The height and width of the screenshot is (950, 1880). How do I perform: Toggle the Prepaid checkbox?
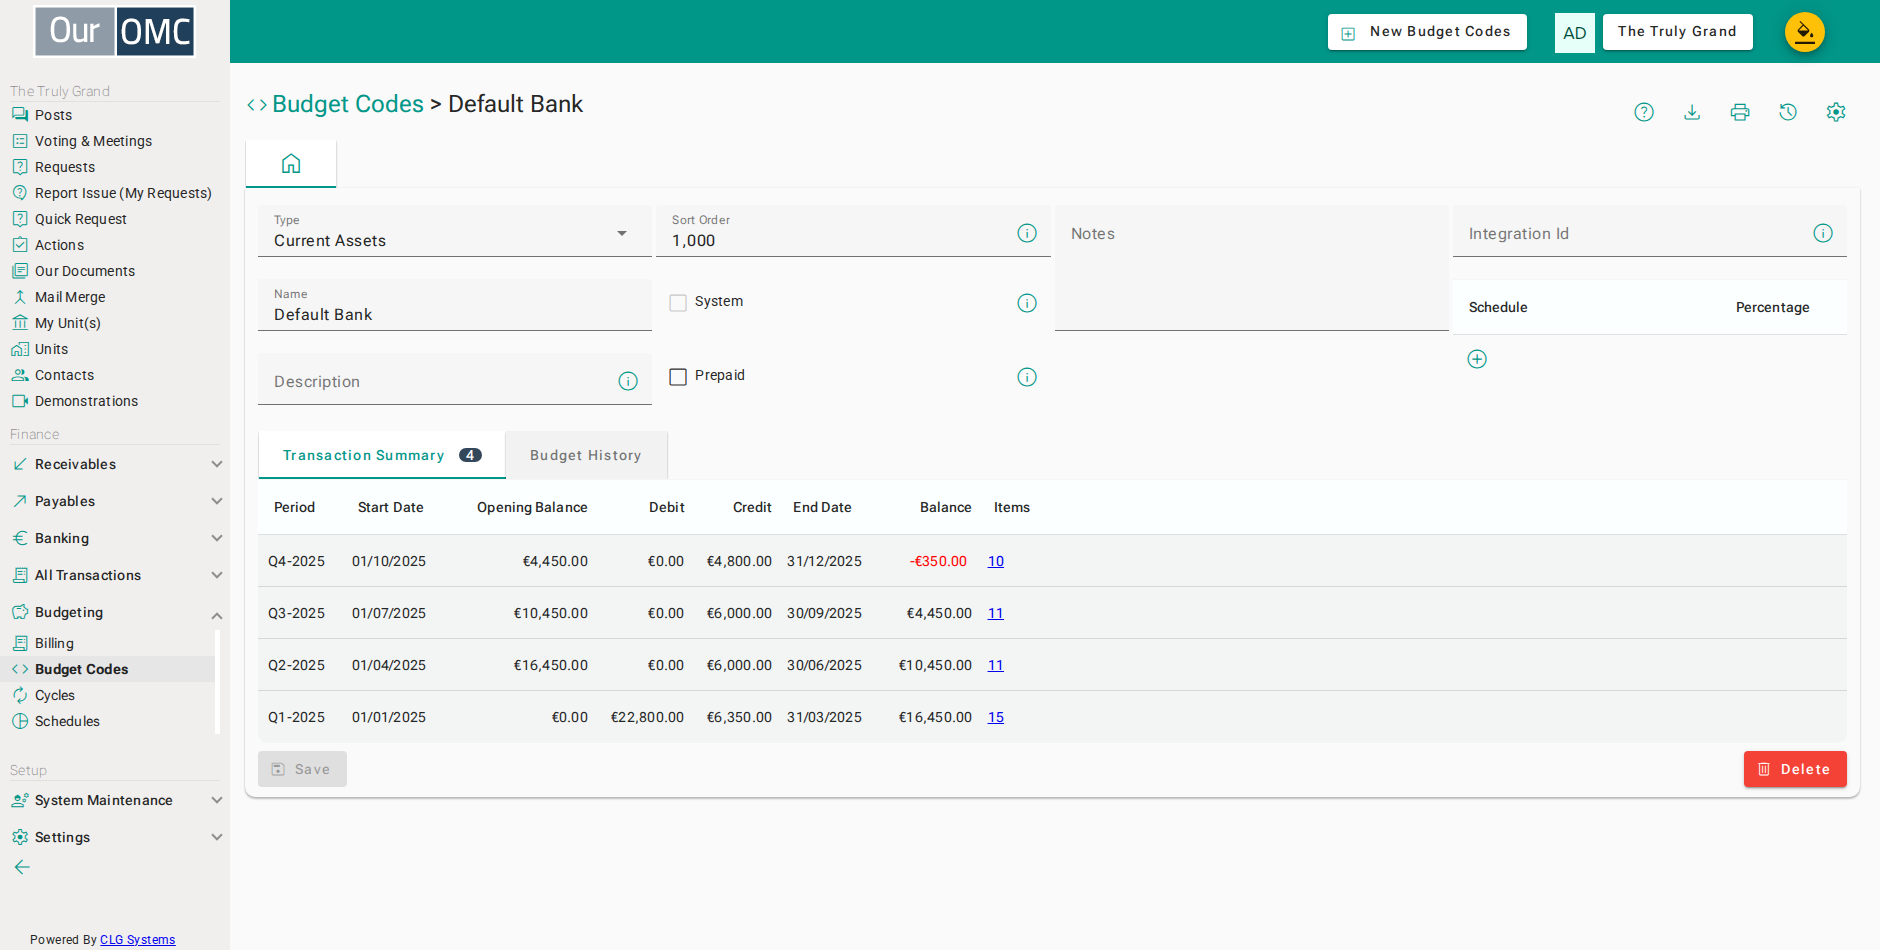coord(678,377)
